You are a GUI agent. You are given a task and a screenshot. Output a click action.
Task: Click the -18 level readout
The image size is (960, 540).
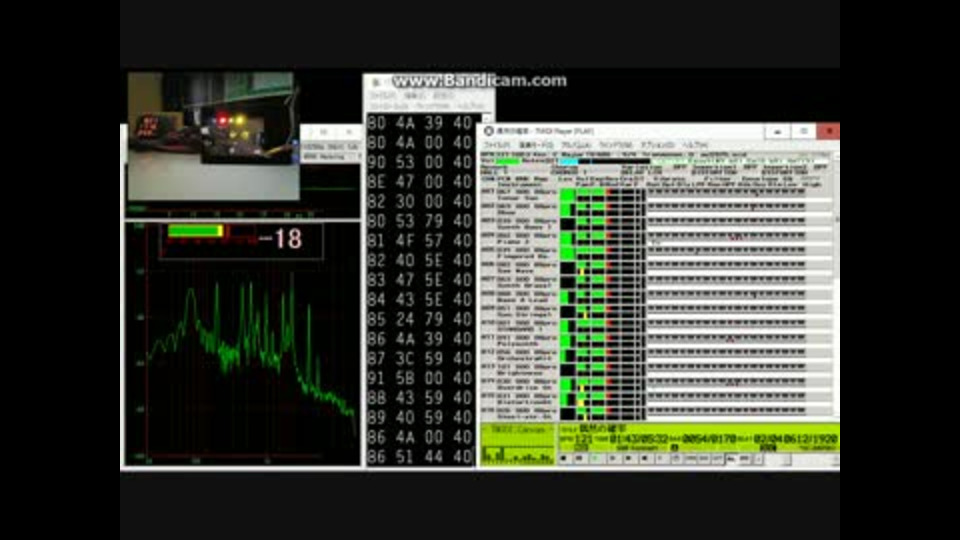pyautogui.click(x=280, y=239)
